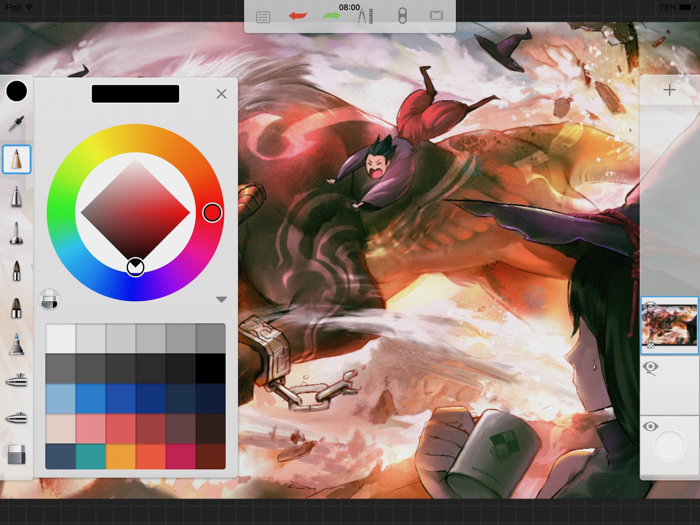Screen dimensions: 700x525
Task: Select the airbrush just above the eraser
Action: tap(16, 418)
